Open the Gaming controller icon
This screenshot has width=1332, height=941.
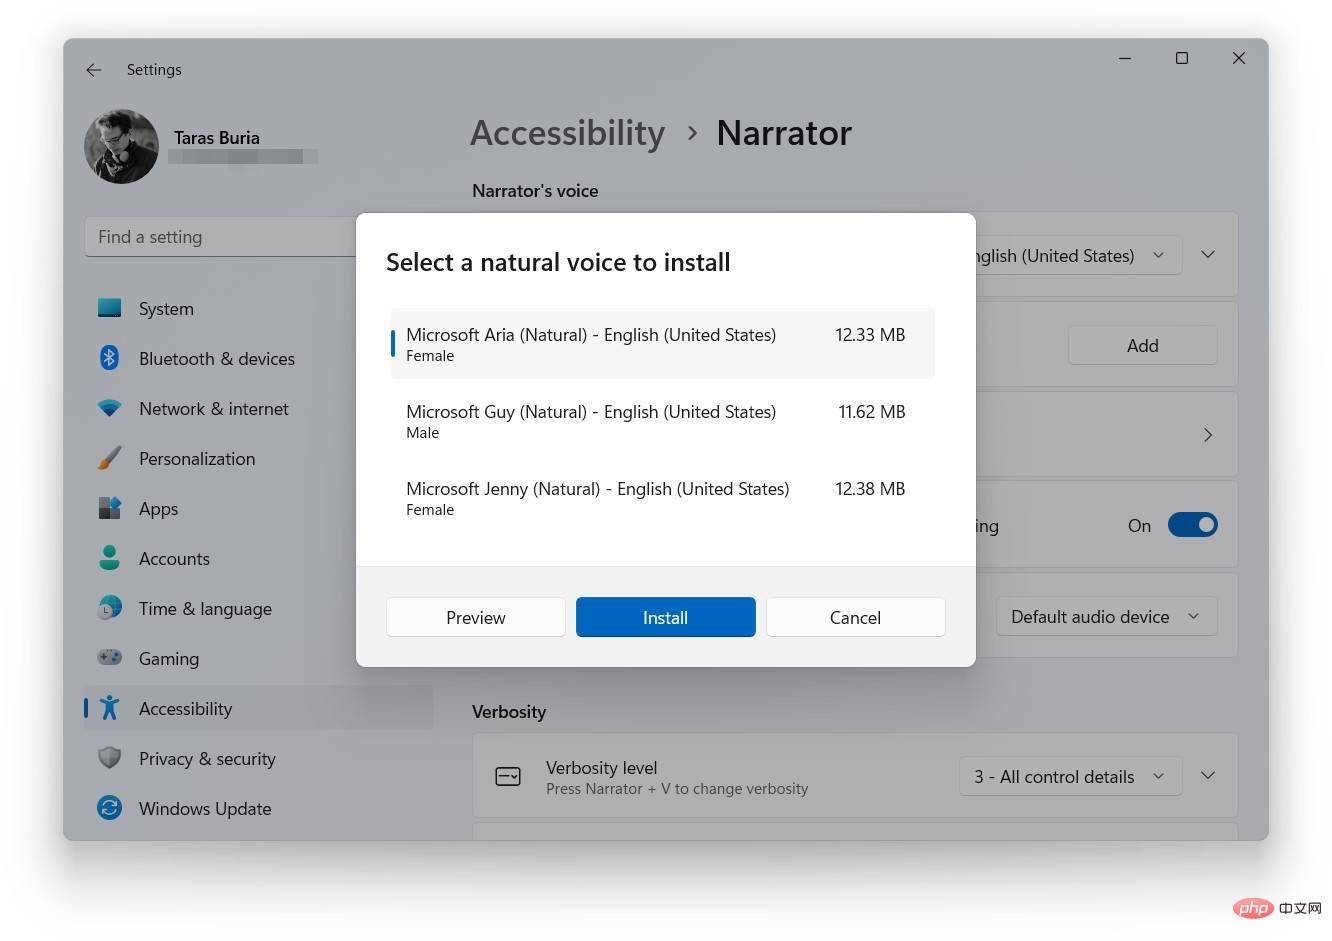coord(110,658)
